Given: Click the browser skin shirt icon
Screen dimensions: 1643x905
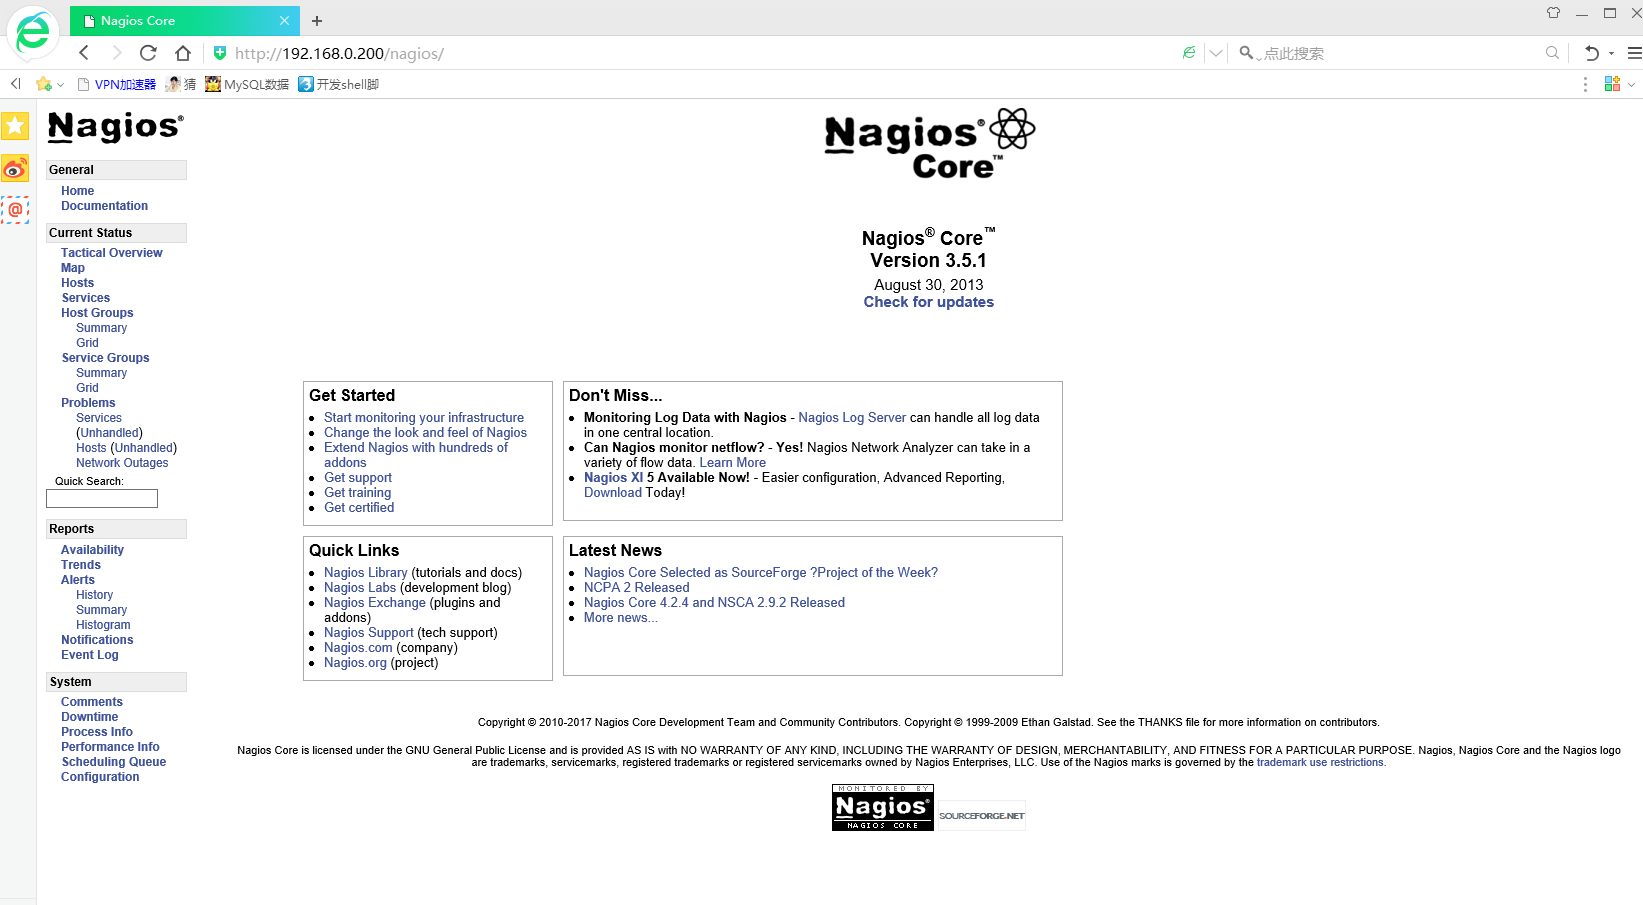Looking at the screenshot, I should tap(1553, 13).
